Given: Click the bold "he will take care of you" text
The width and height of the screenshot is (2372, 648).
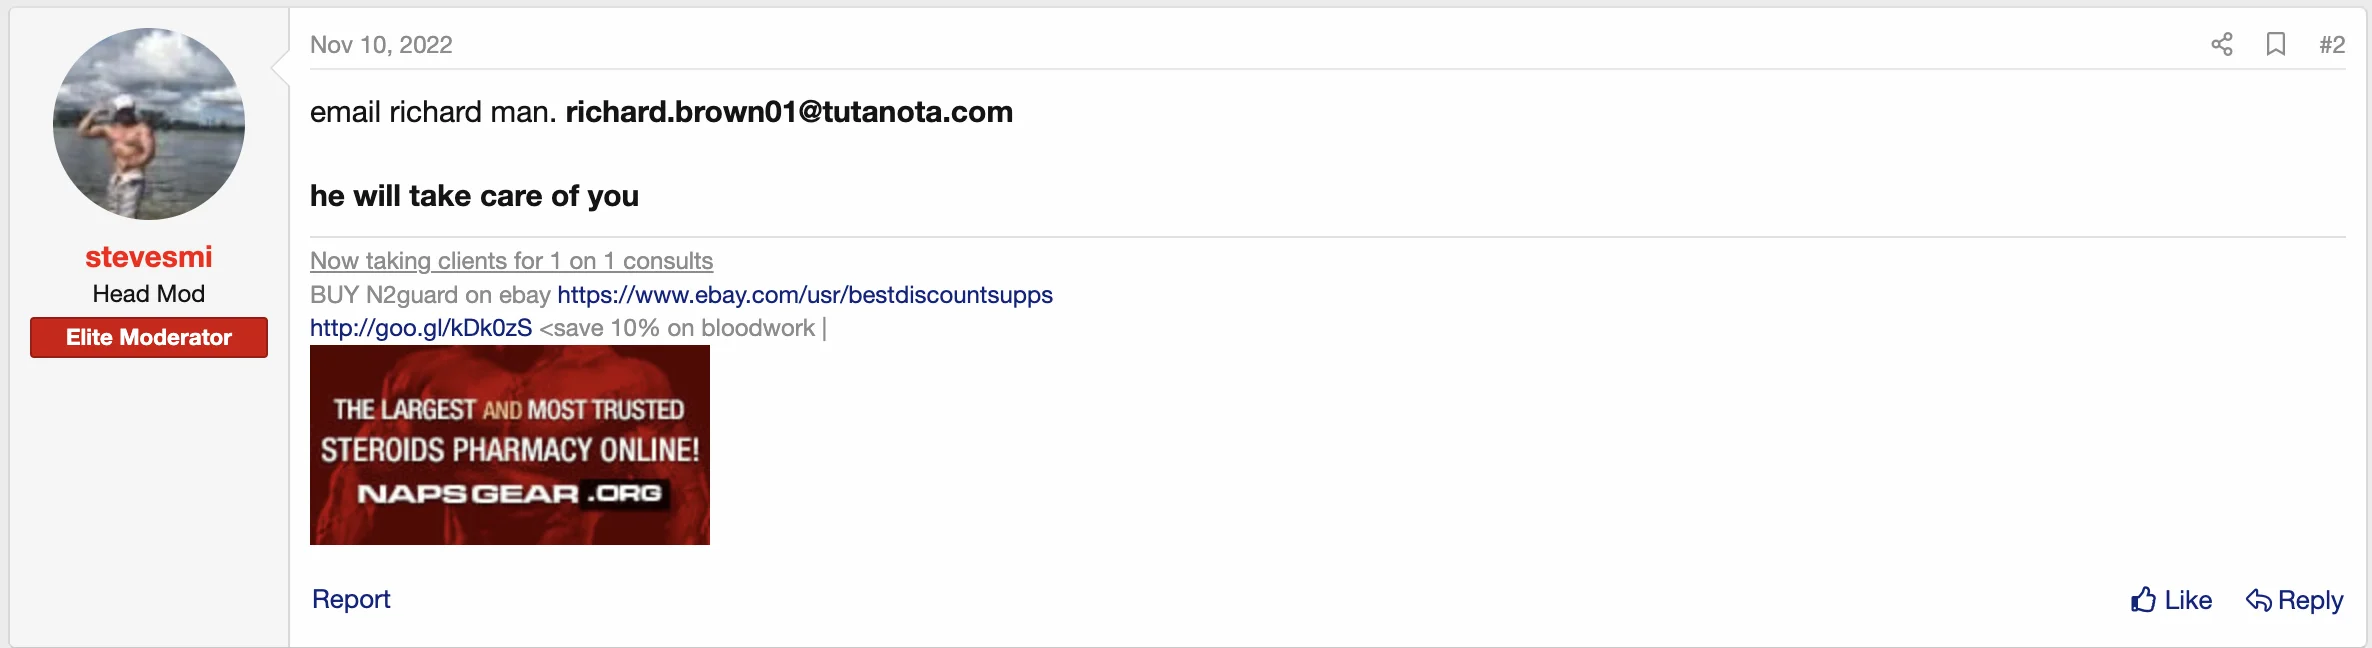Looking at the screenshot, I should 474,196.
